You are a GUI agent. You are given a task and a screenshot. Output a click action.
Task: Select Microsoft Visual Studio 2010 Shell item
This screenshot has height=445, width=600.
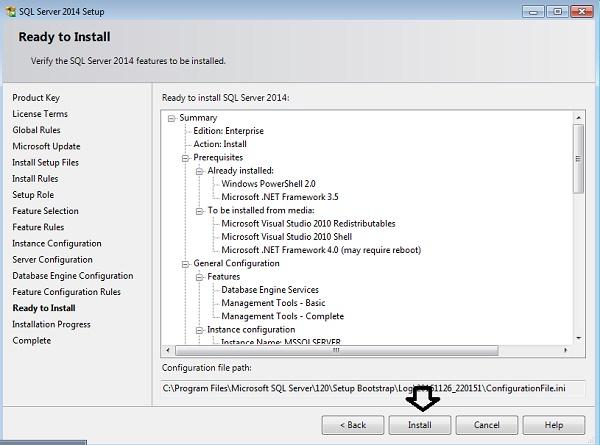coord(295,237)
